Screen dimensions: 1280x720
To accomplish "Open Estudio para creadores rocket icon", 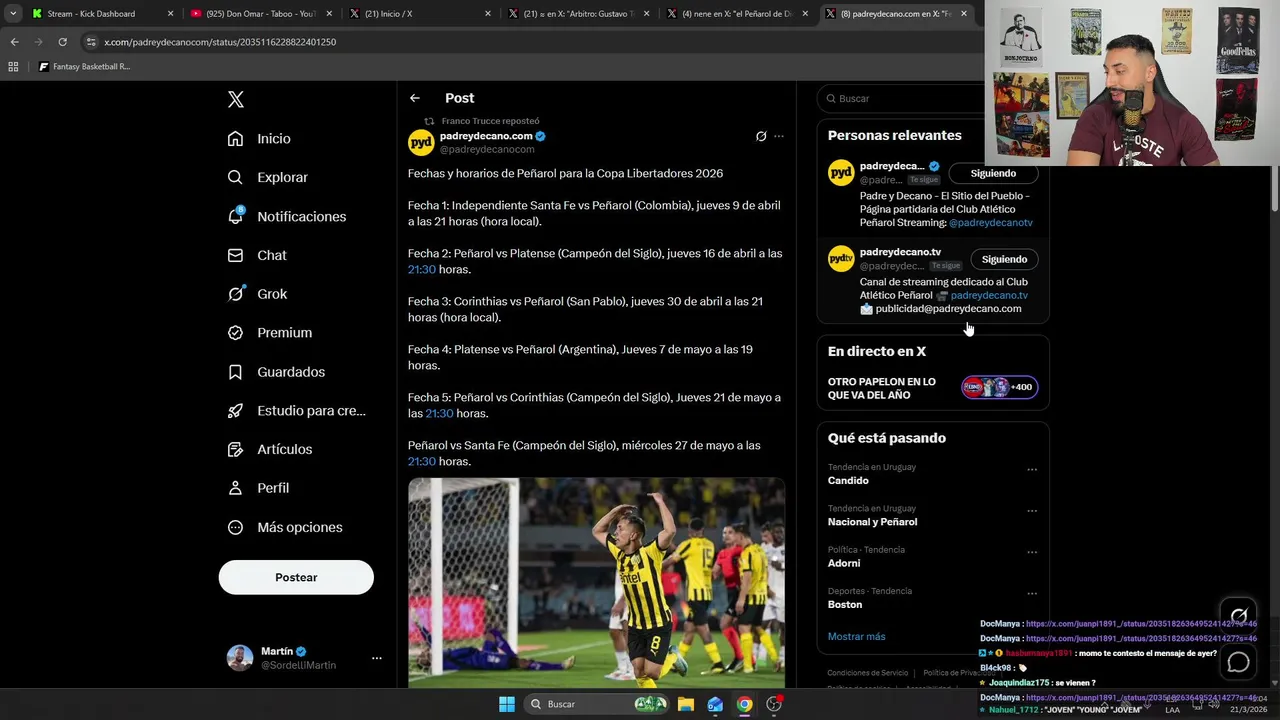I will pos(235,411).
